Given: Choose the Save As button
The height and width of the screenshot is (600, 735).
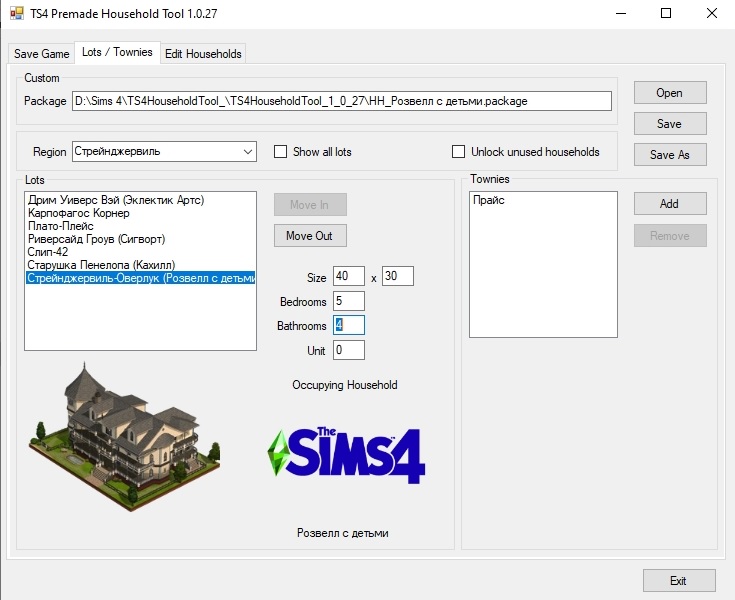Looking at the screenshot, I should click(x=669, y=155).
